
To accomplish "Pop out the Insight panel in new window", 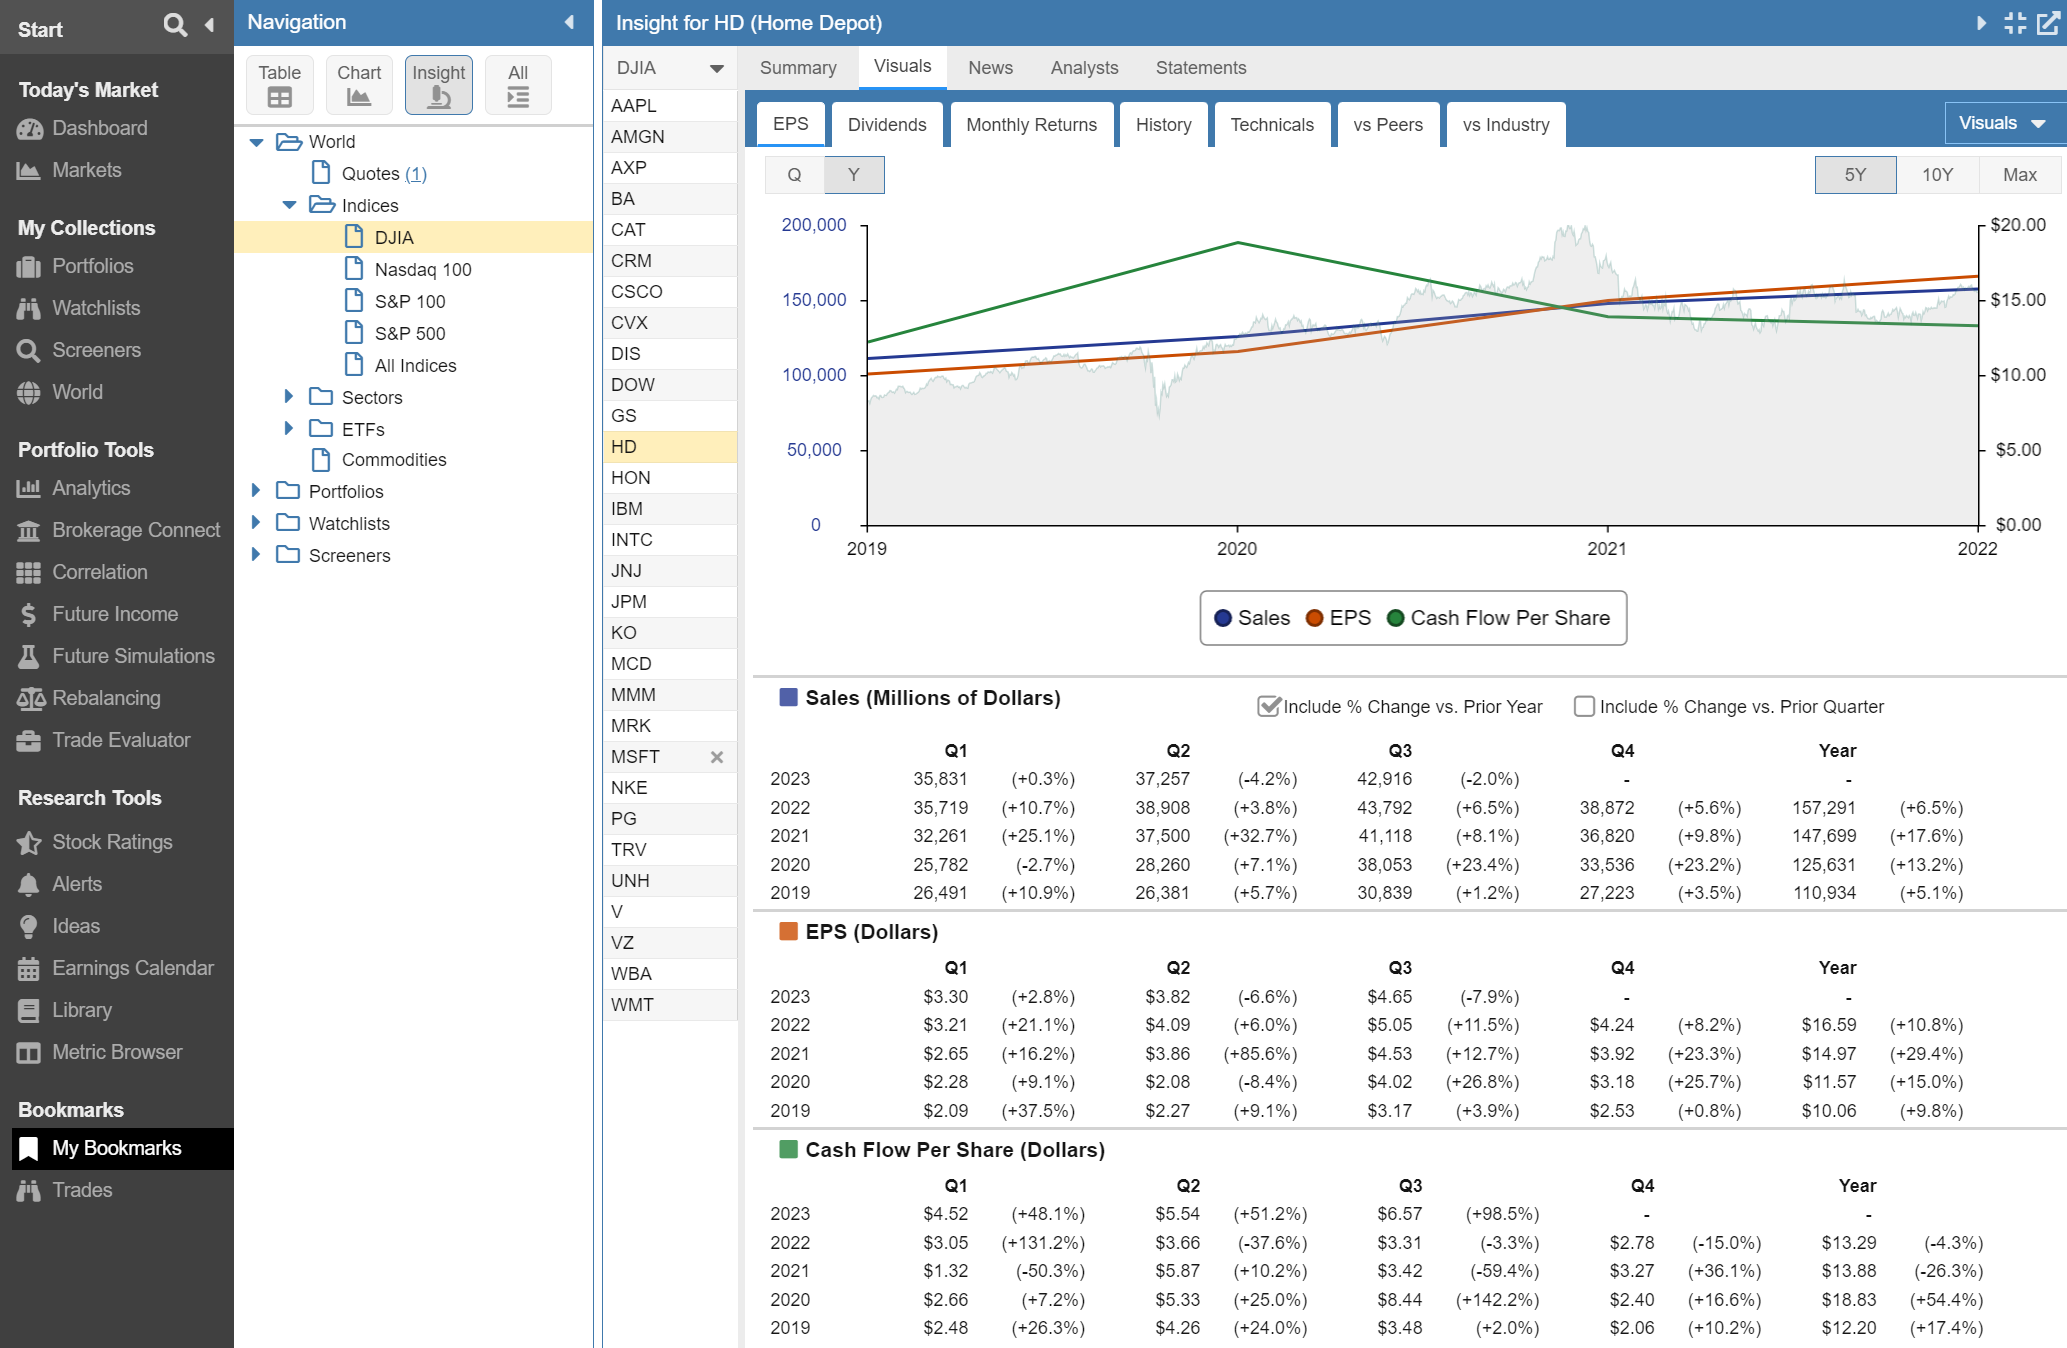I will coord(2048,23).
